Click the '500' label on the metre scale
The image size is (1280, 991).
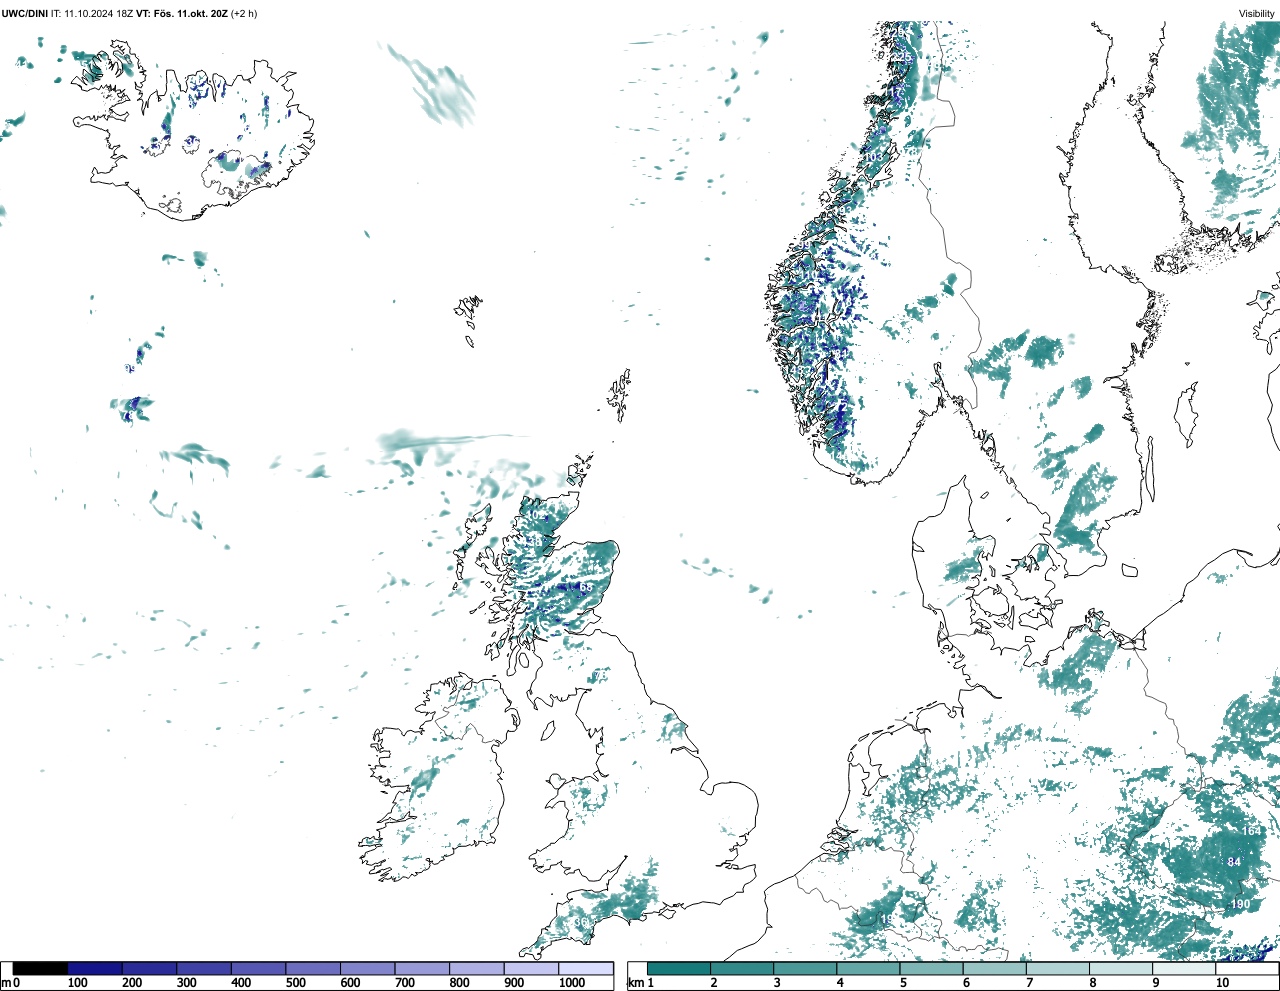295,983
